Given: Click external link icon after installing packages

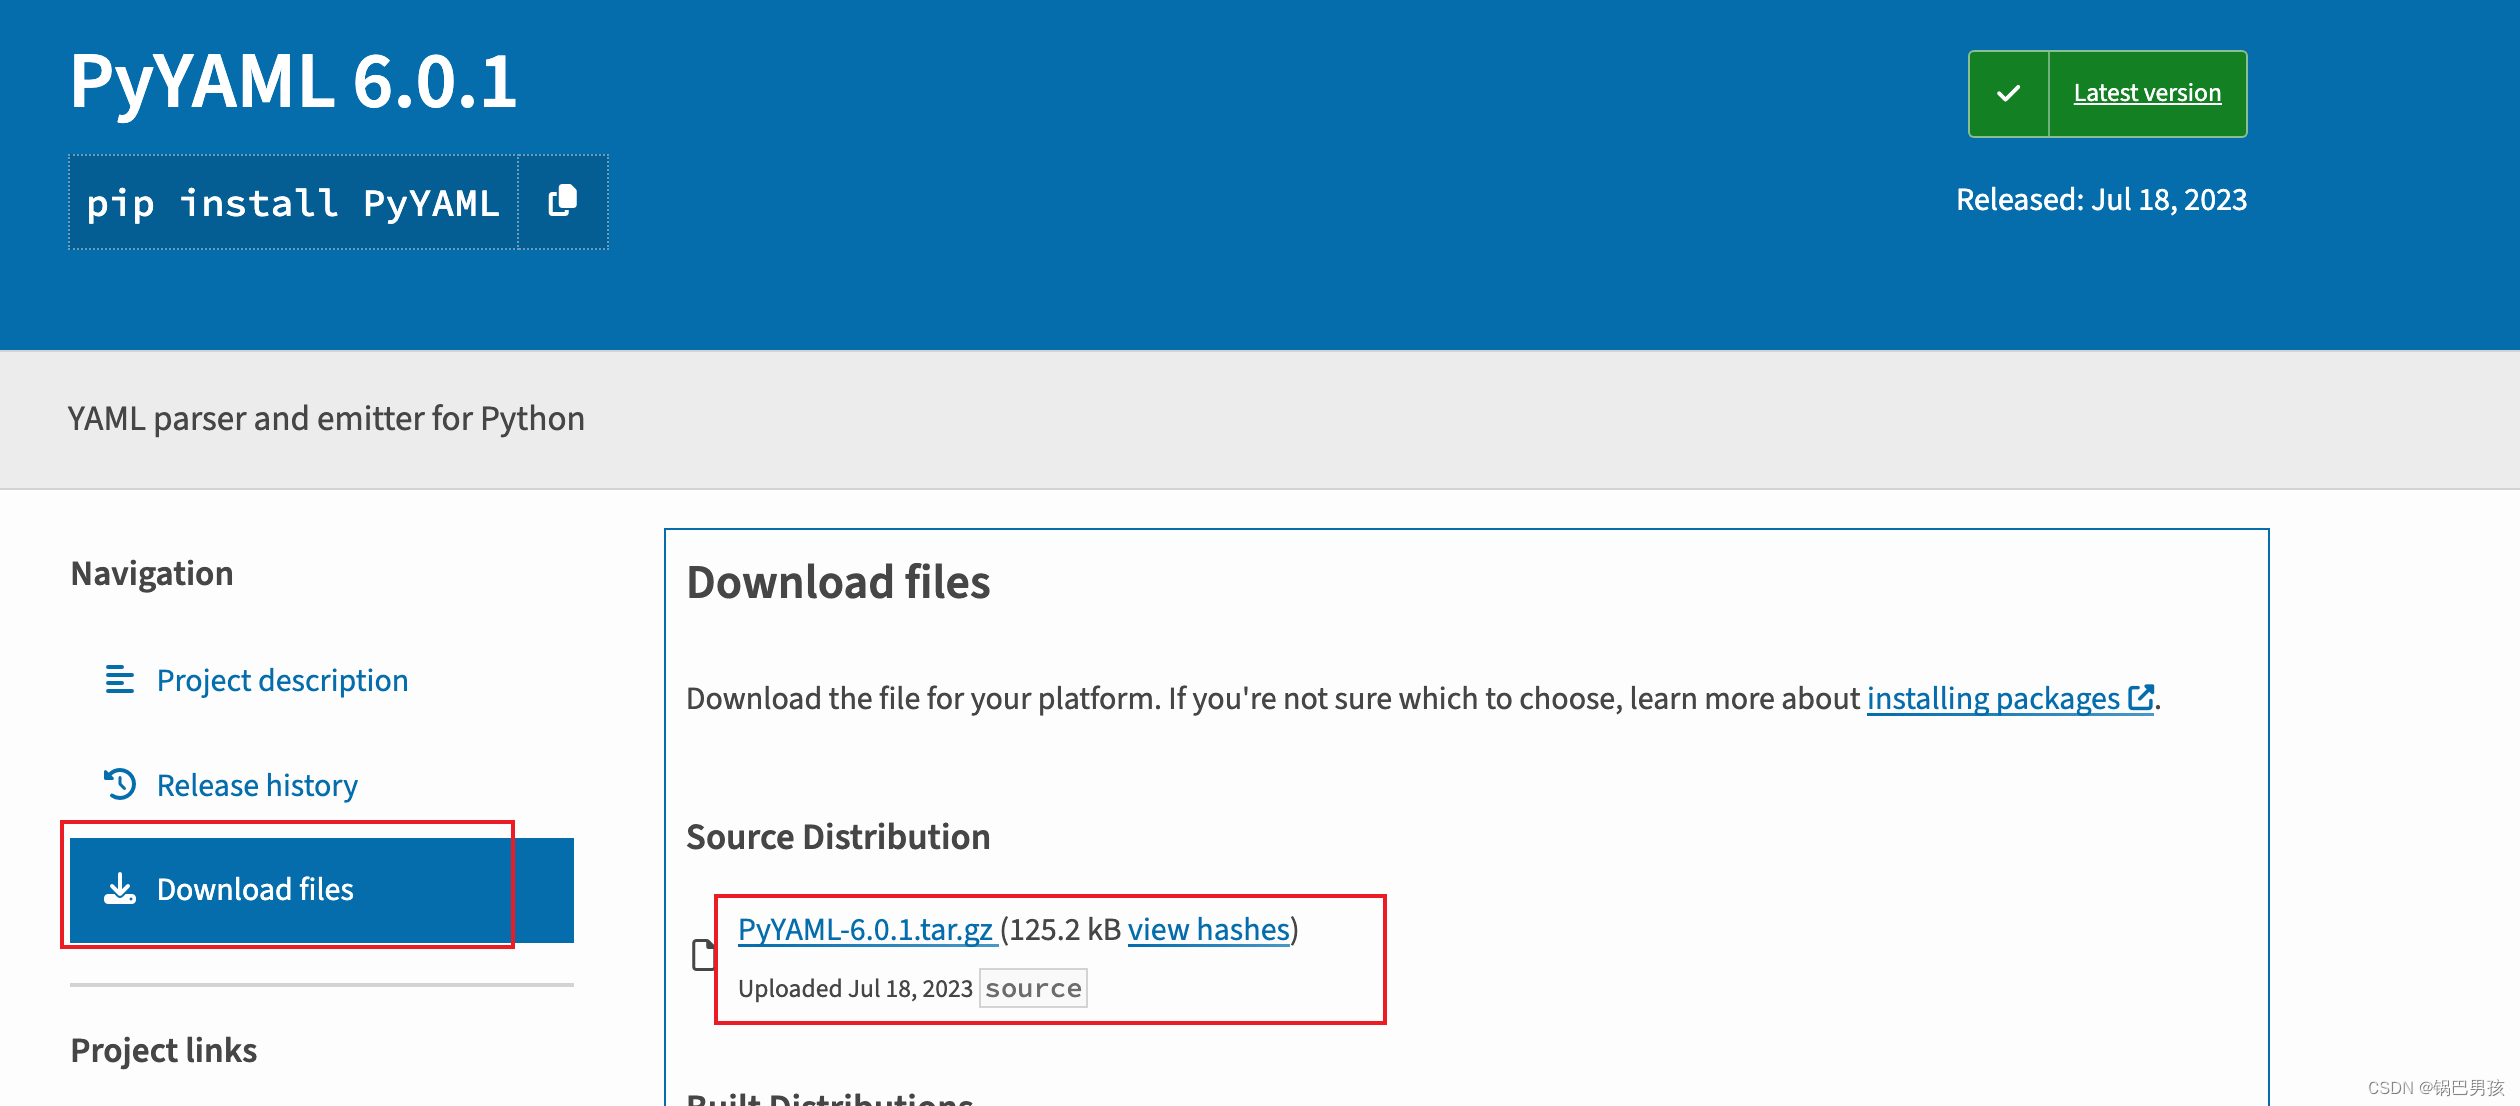Looking at the screenshot, I should tap(2140, 698).
